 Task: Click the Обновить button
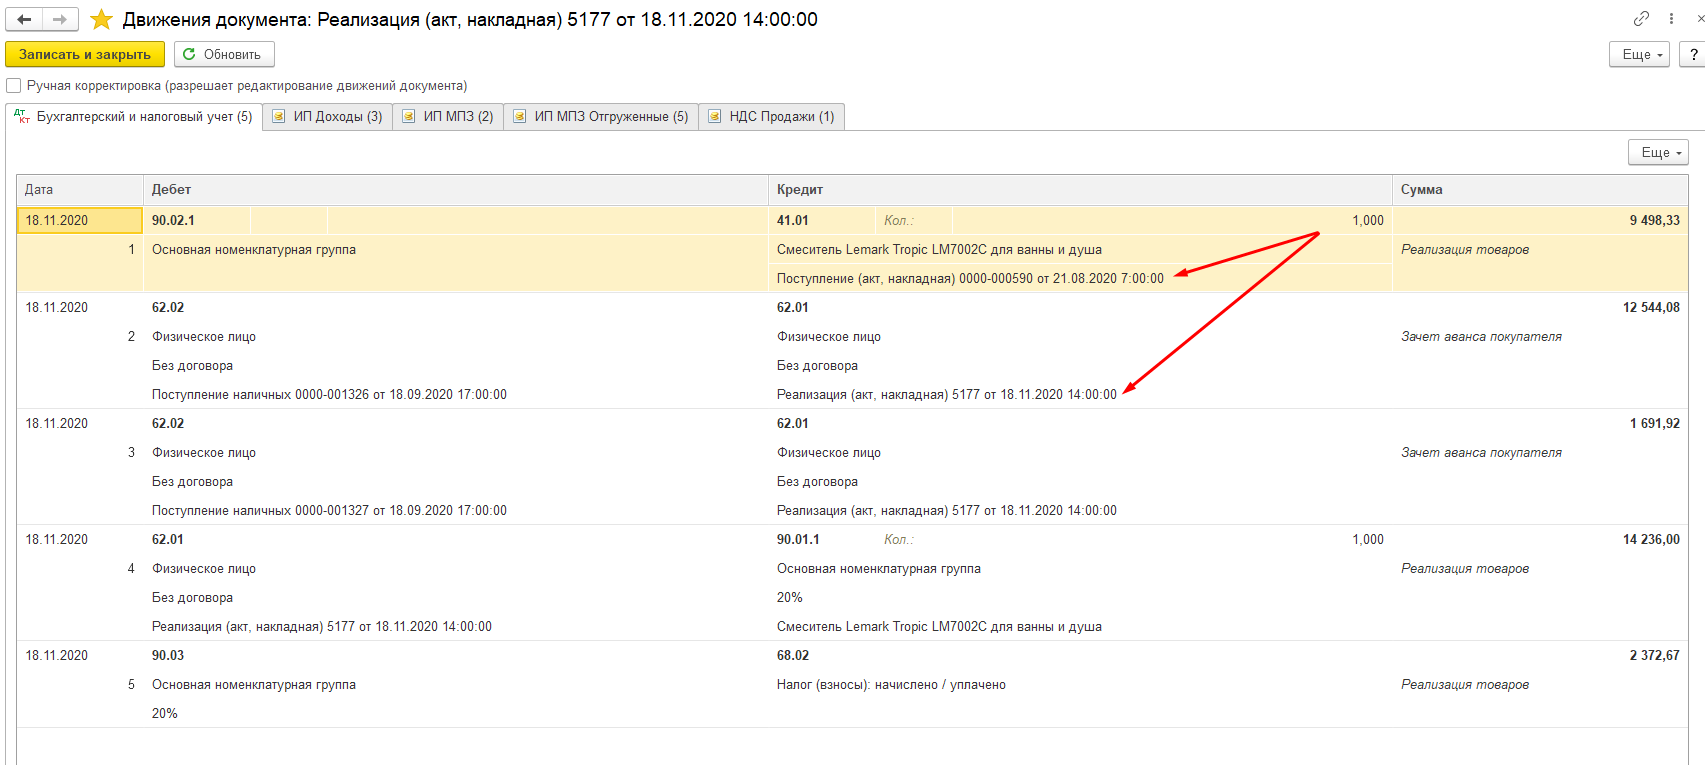click(x=224, y=54)
